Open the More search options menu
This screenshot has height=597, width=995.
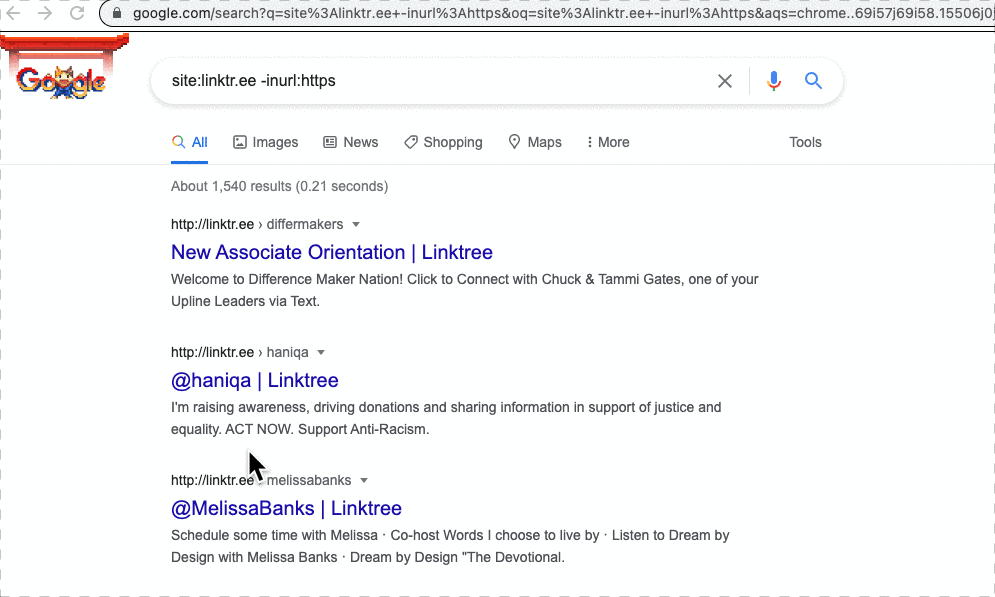point(608,142)
